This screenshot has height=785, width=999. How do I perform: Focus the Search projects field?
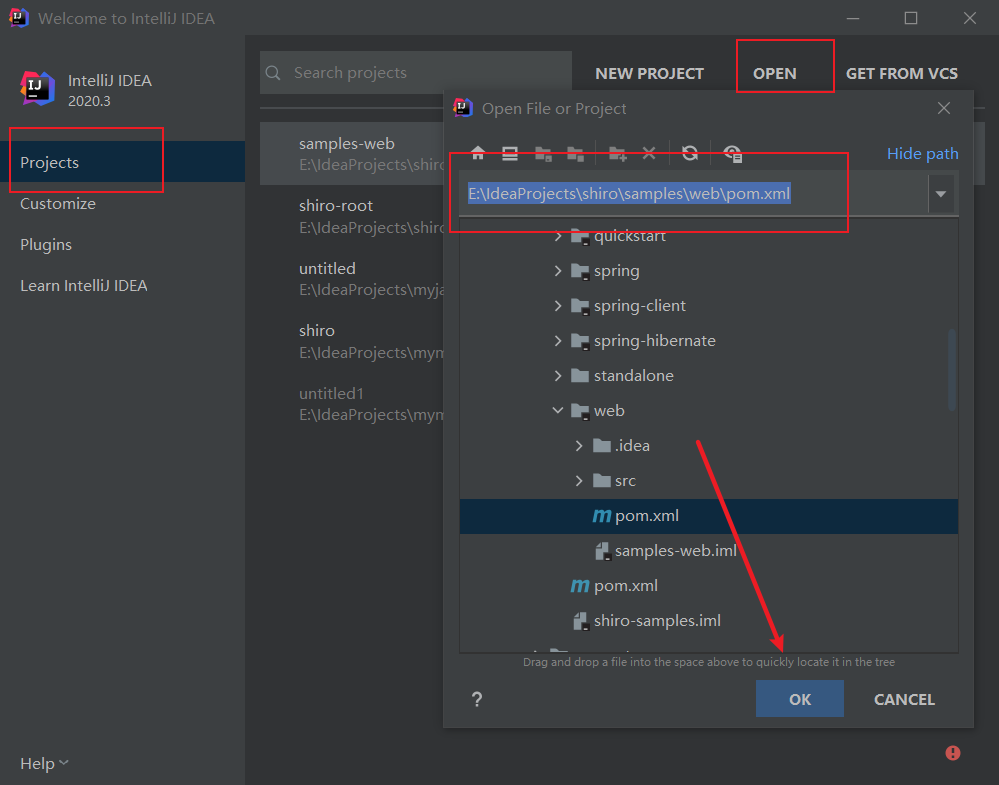pos(415,73)
